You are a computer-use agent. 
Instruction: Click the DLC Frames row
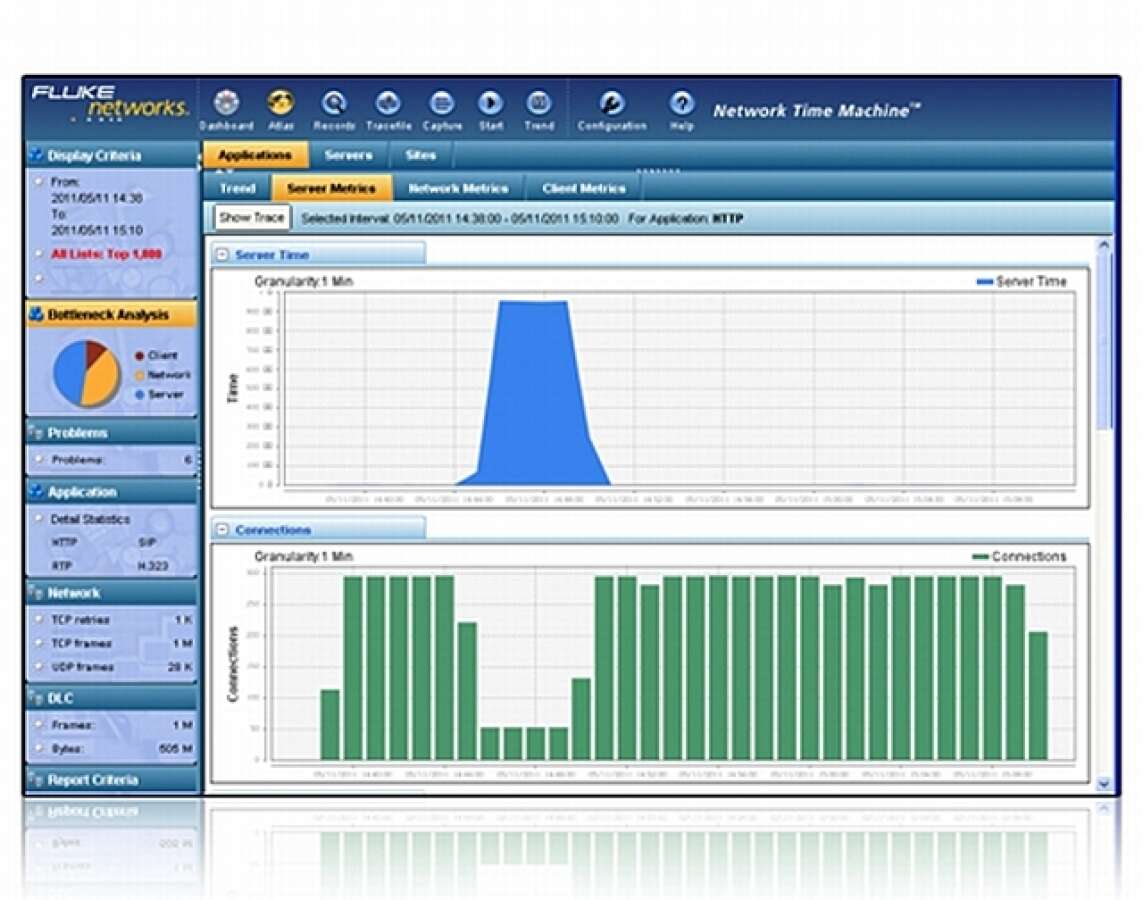pyautogui.click(x=114, y=725)
